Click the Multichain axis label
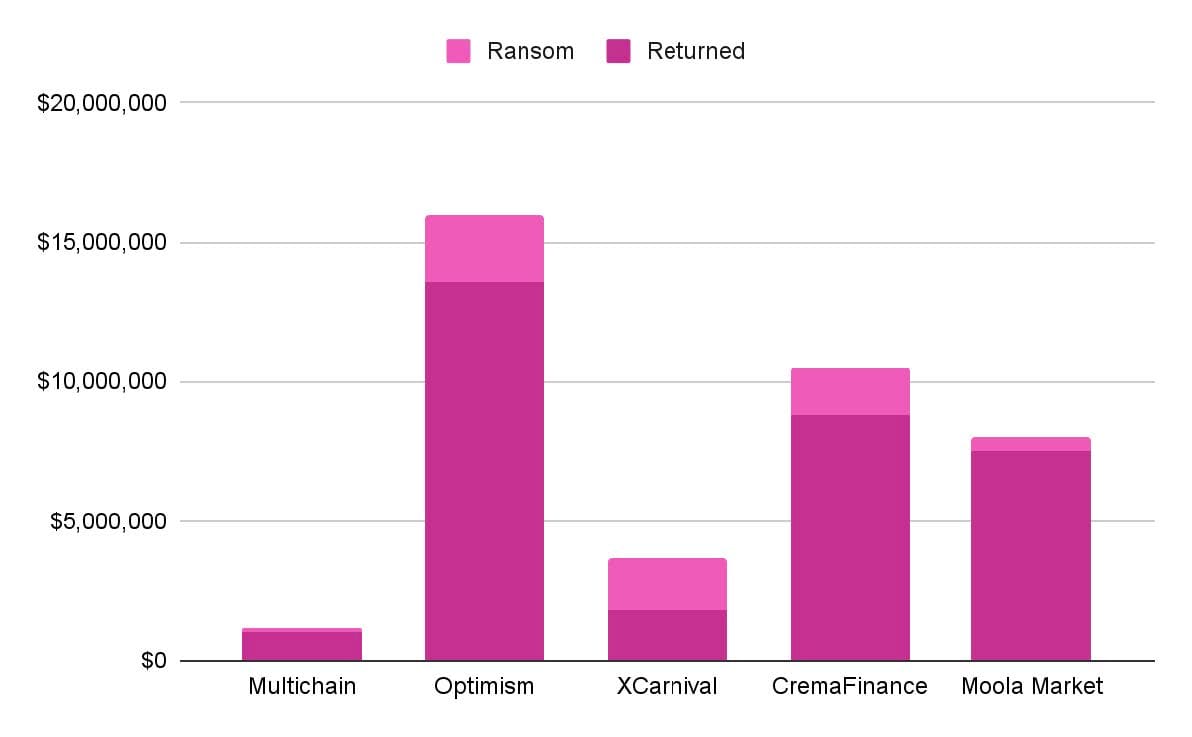The height and width of the screenshot is (737, 1192). point(302,687)
